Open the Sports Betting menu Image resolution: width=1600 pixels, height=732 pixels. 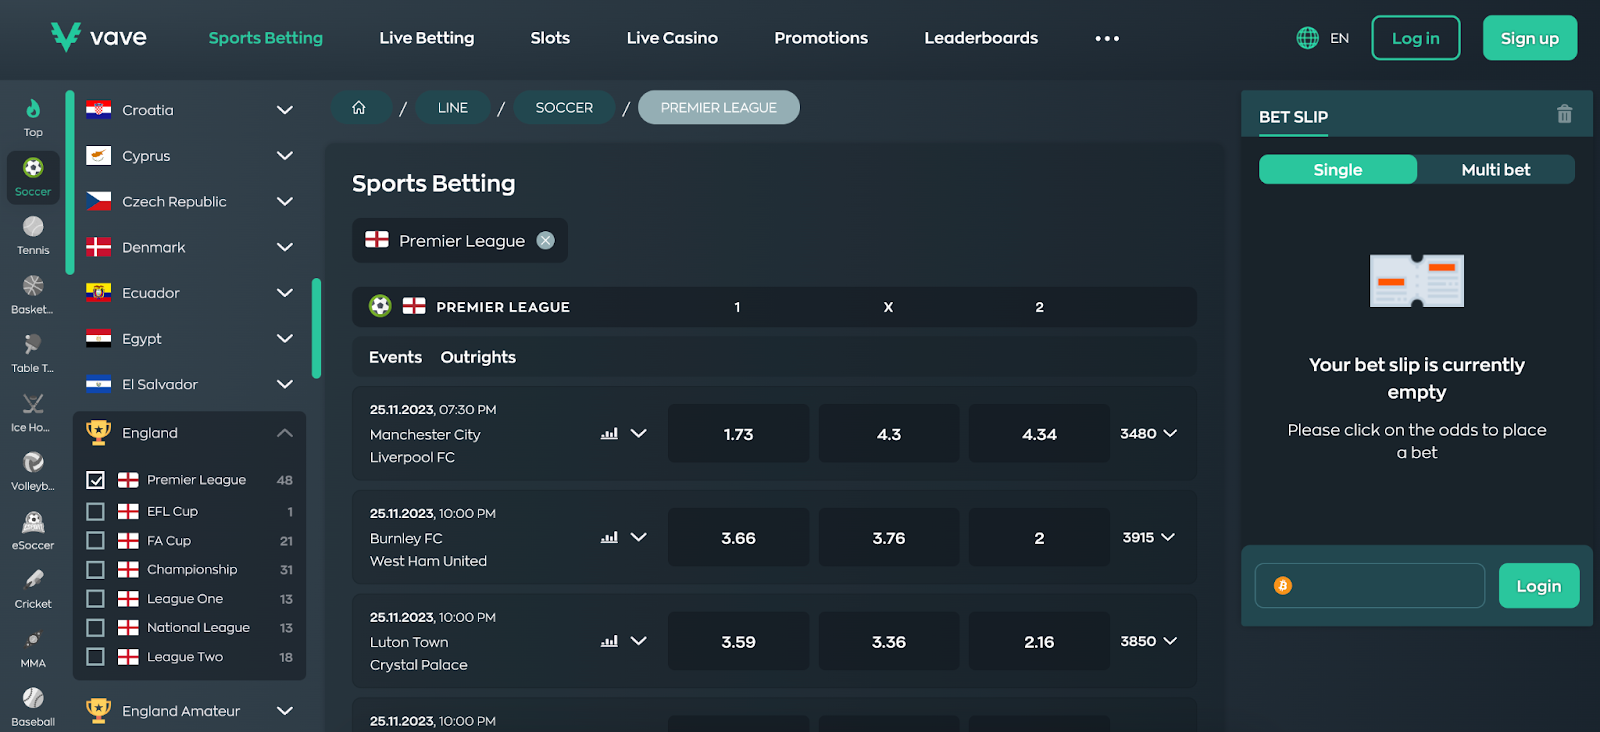266,38
